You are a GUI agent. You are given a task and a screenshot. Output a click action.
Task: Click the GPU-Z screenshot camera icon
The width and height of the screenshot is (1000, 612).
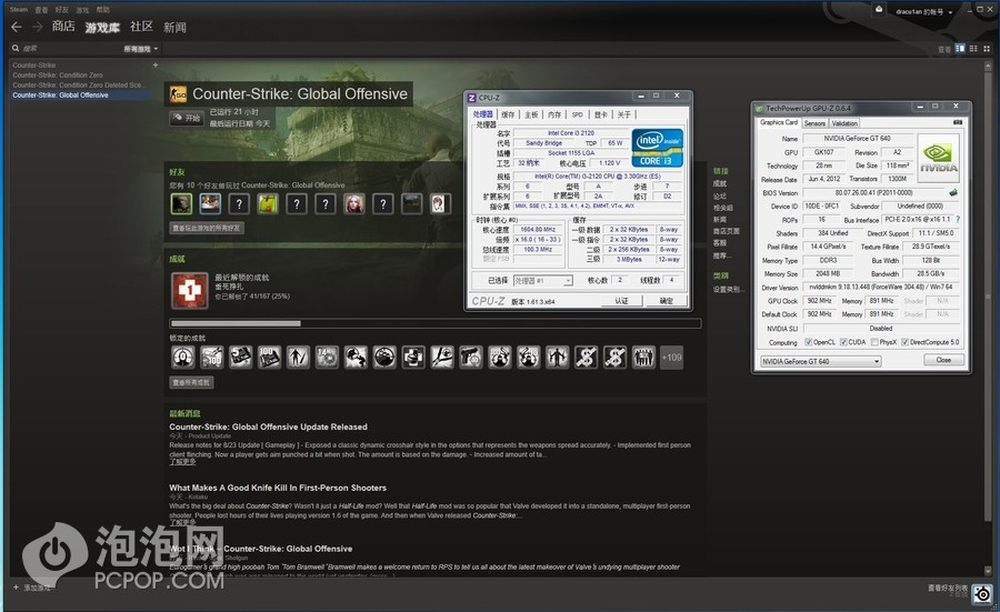click(x=957, y=122)
